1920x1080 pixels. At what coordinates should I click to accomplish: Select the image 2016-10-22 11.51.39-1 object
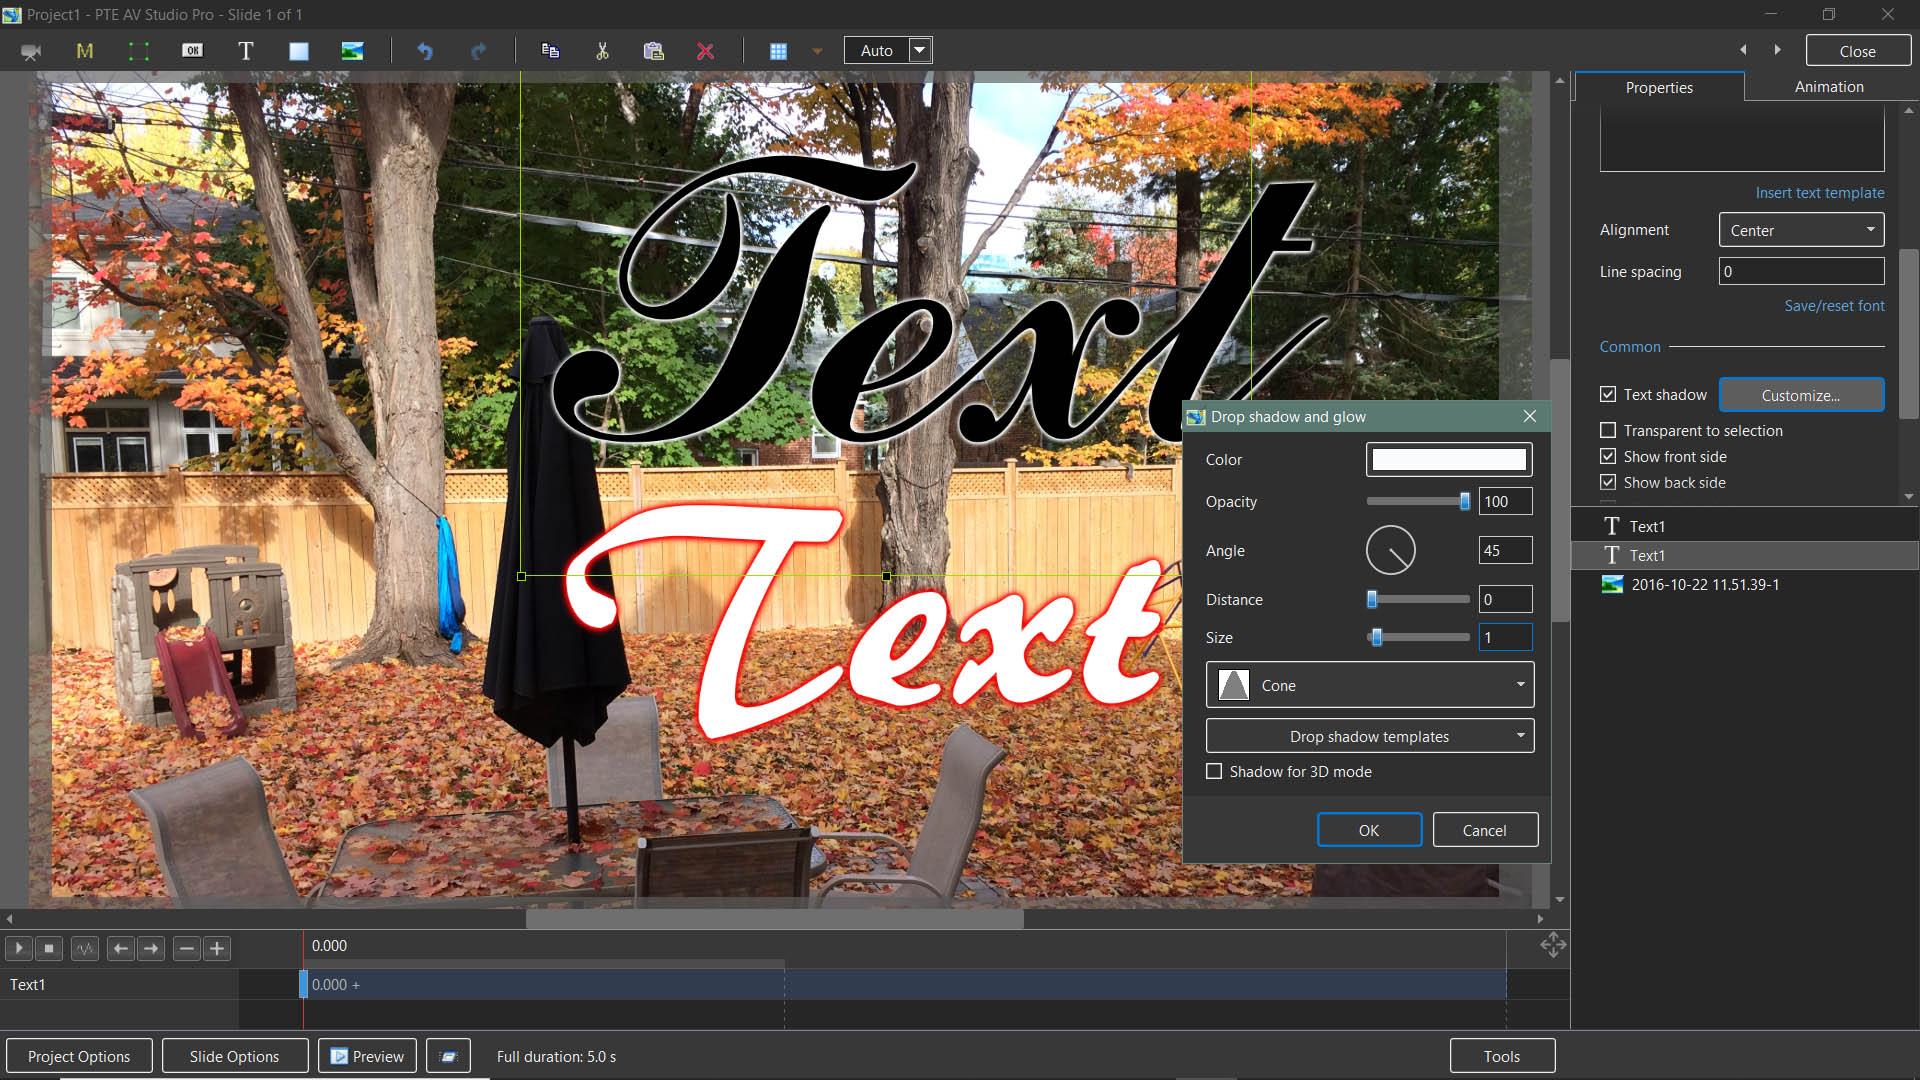pyautogui.click(x=1704, y=584)
